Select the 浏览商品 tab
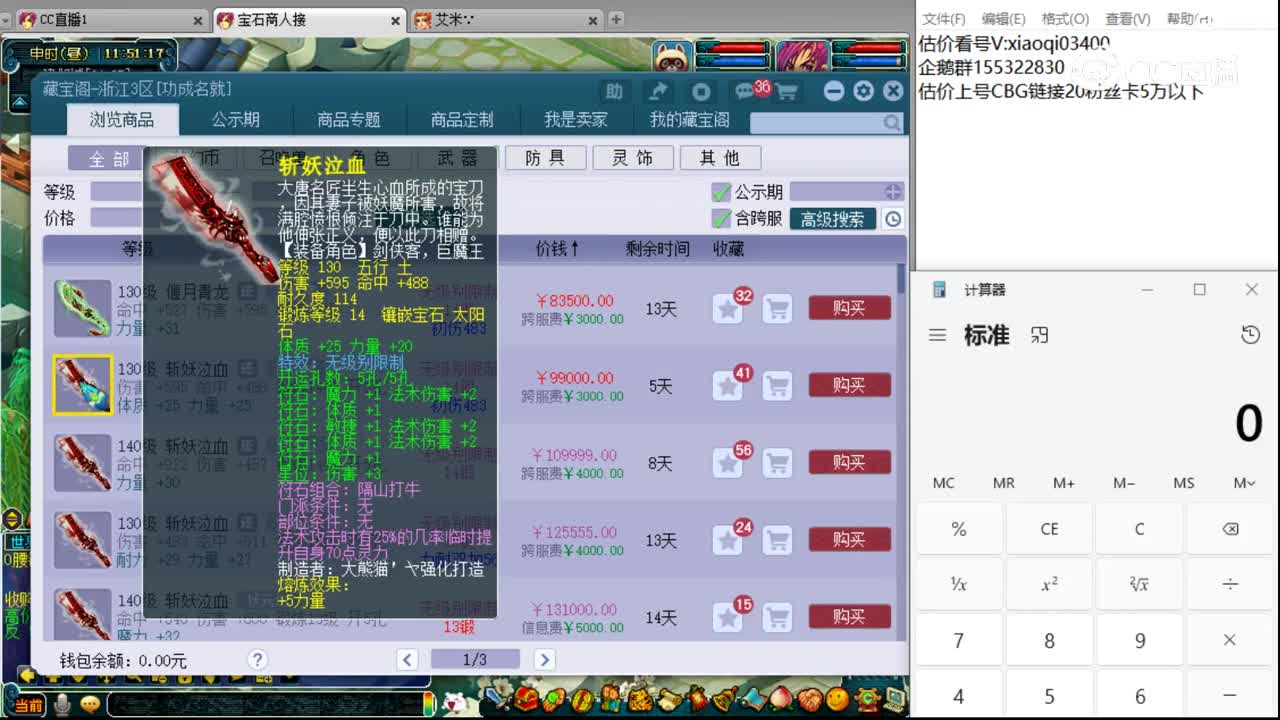Viewport: 1280px width, 720px height. click(123, 119)
